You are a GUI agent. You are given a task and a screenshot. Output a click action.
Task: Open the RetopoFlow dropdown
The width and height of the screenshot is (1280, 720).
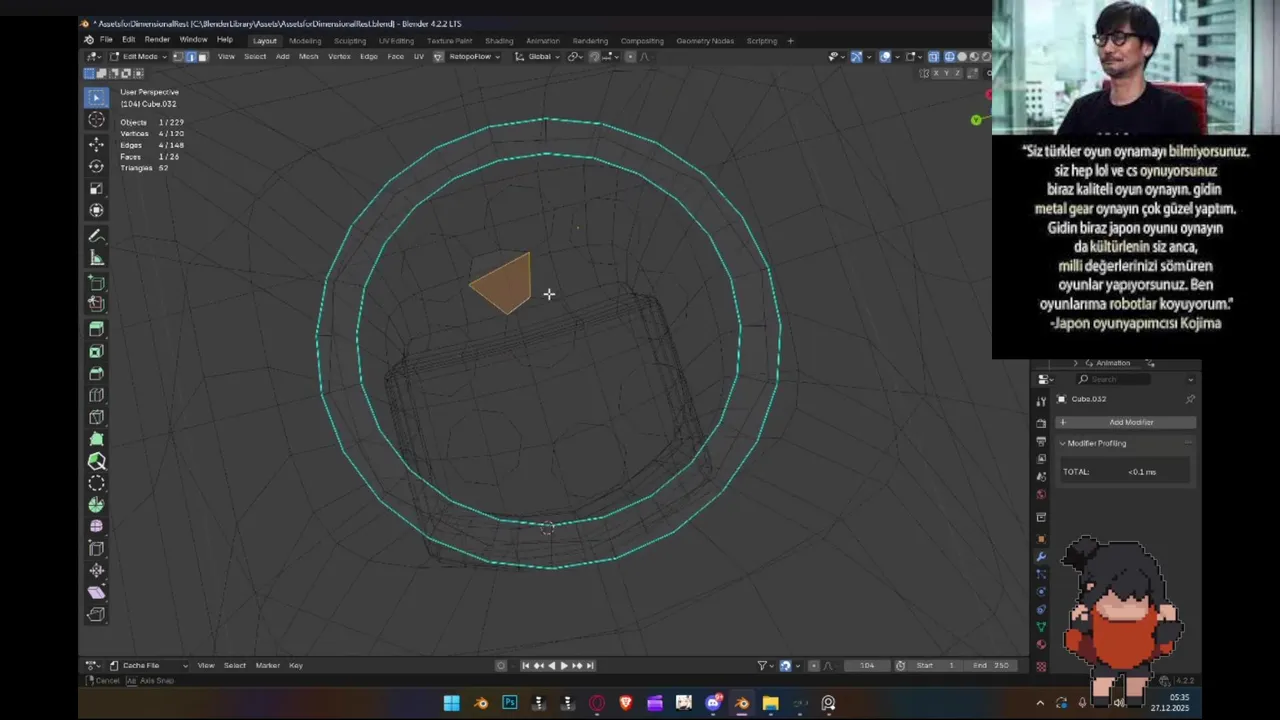tap(474, 56)
